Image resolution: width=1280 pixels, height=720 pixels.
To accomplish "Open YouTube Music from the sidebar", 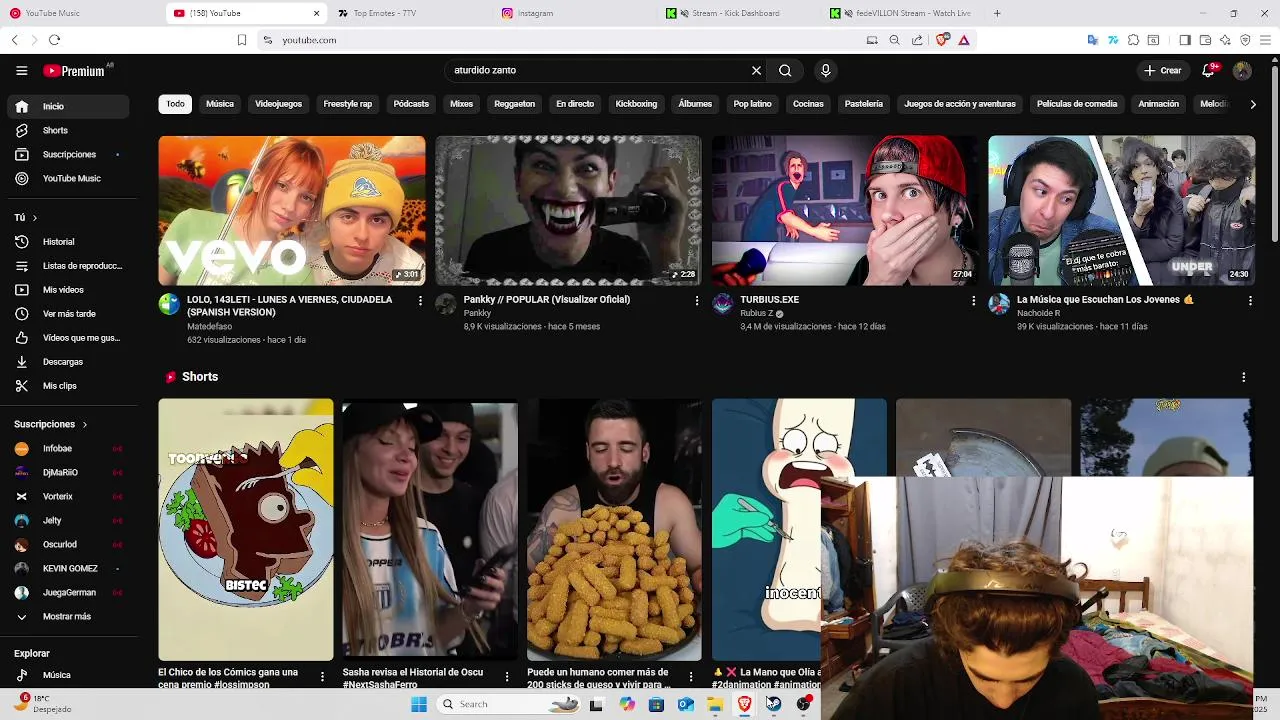I will 68,178.
